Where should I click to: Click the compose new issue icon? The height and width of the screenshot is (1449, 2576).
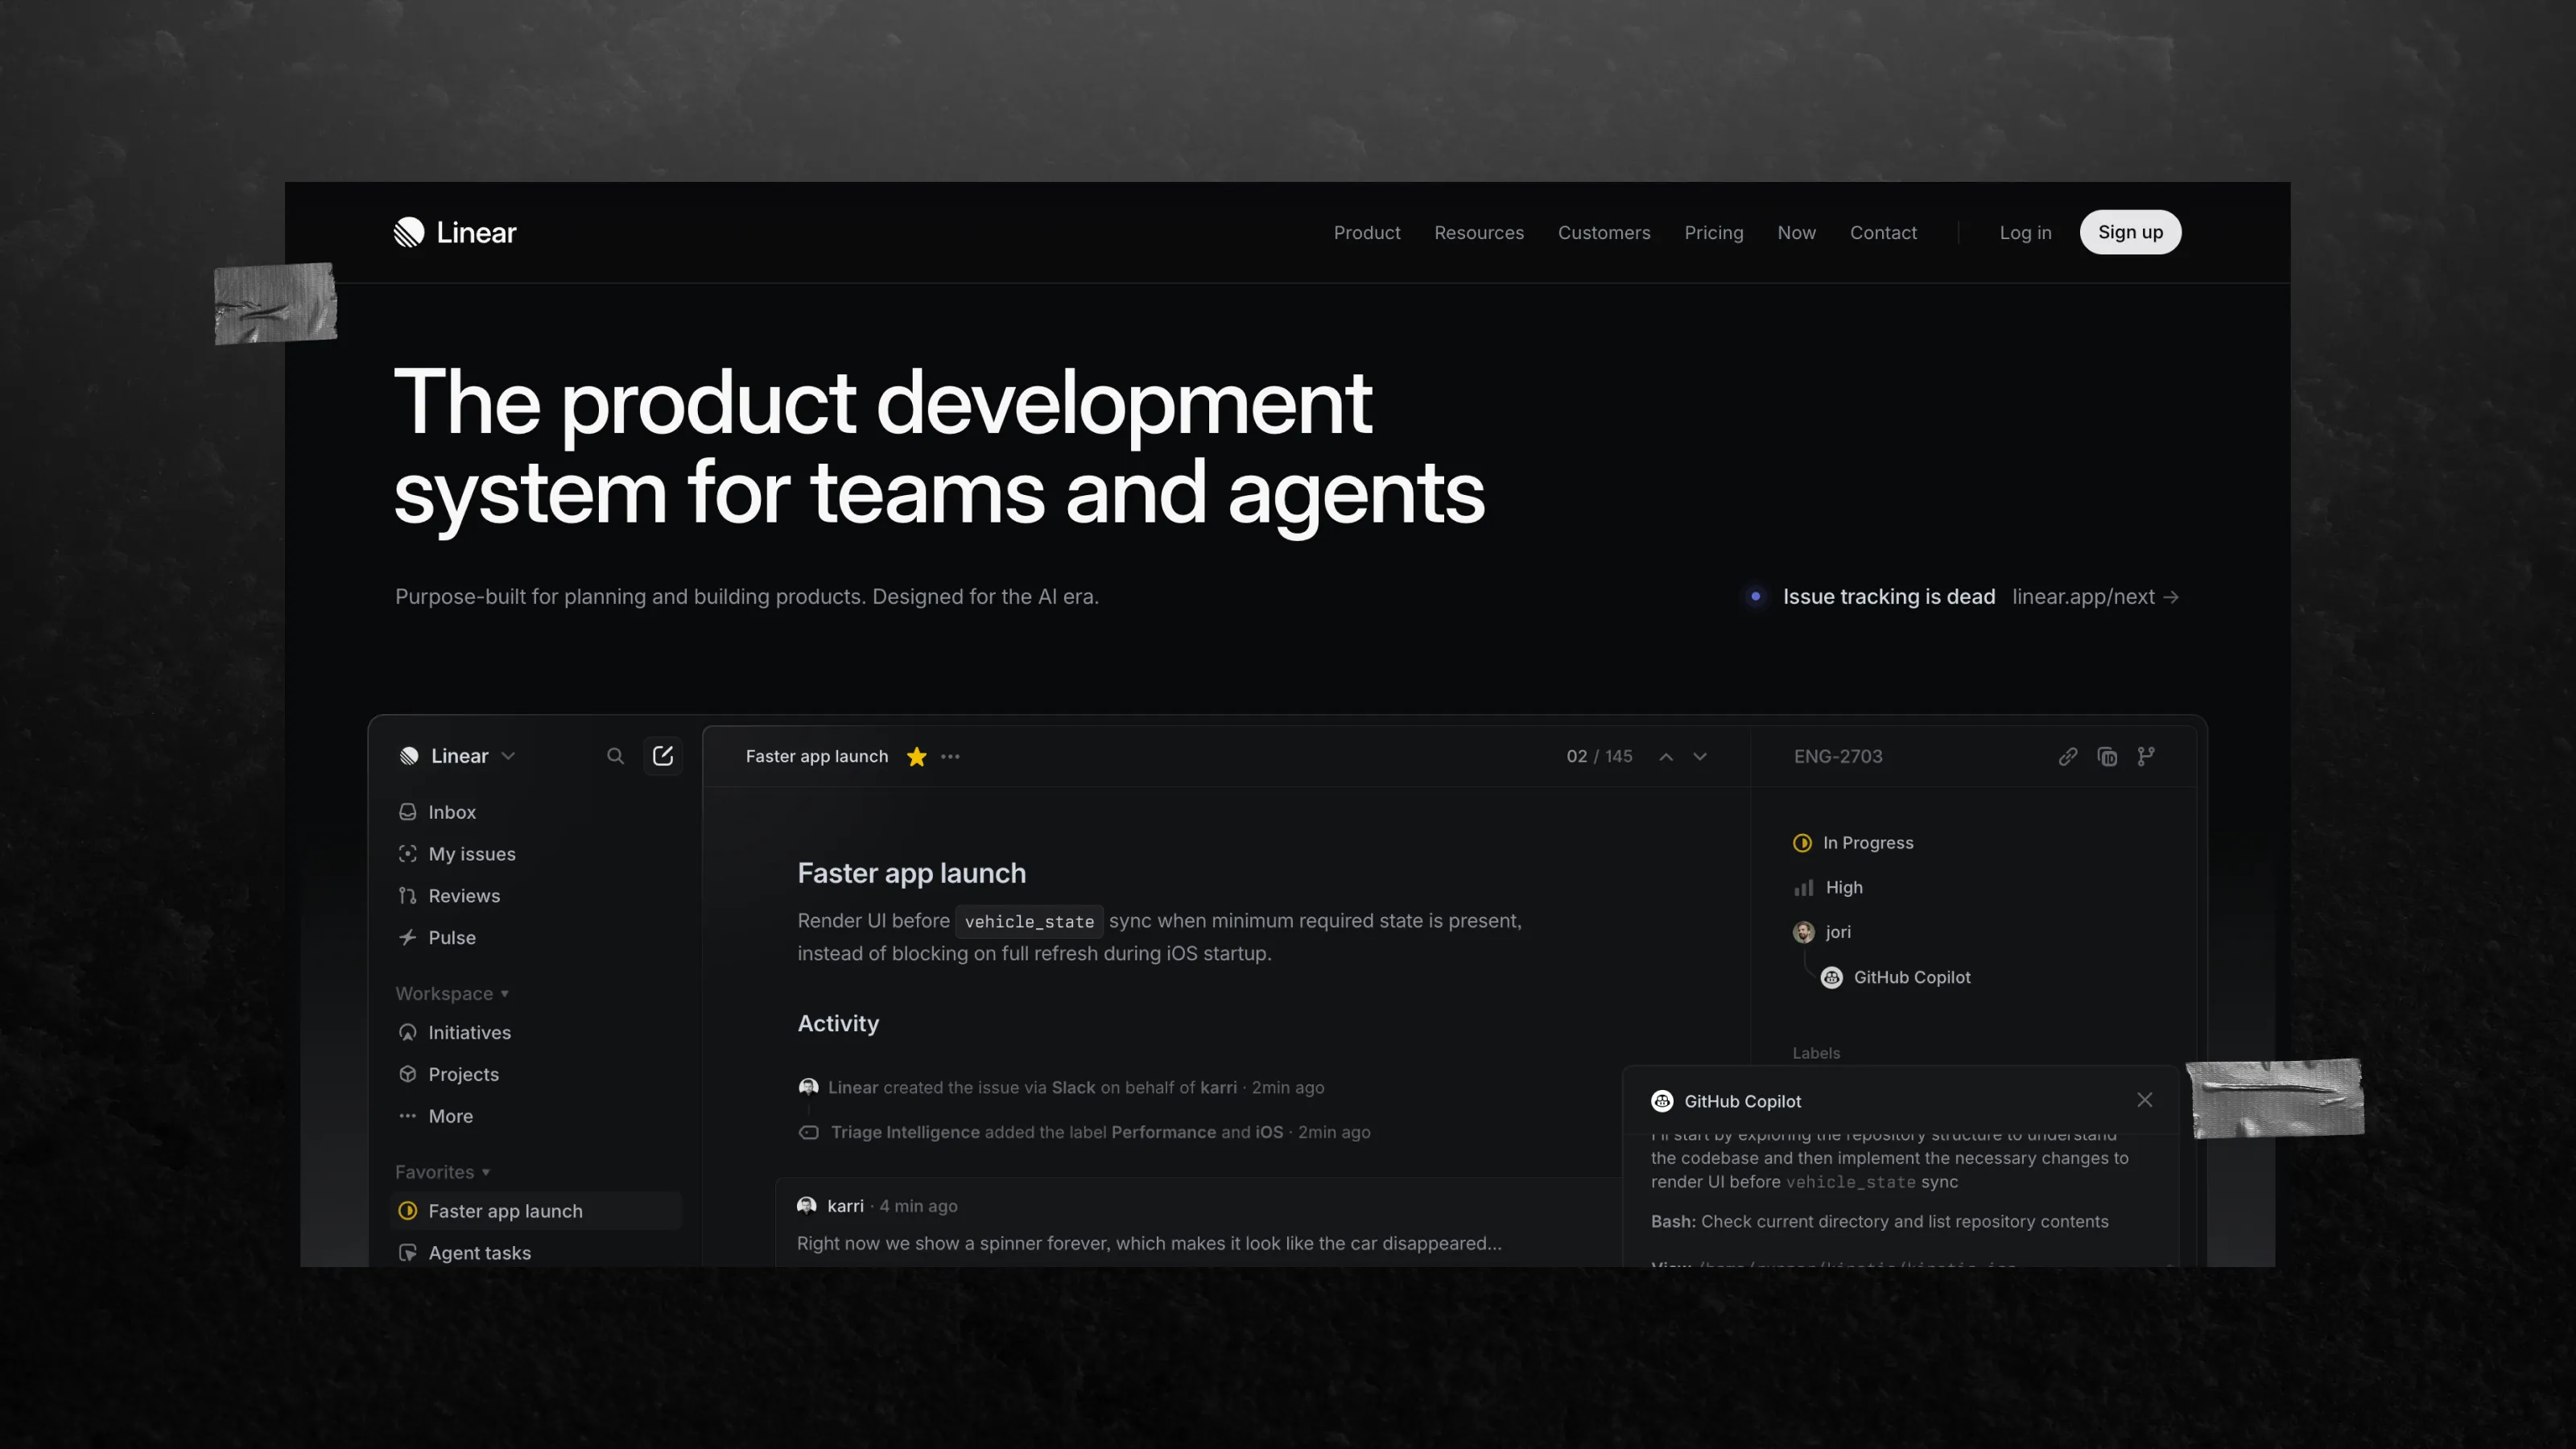662,756
